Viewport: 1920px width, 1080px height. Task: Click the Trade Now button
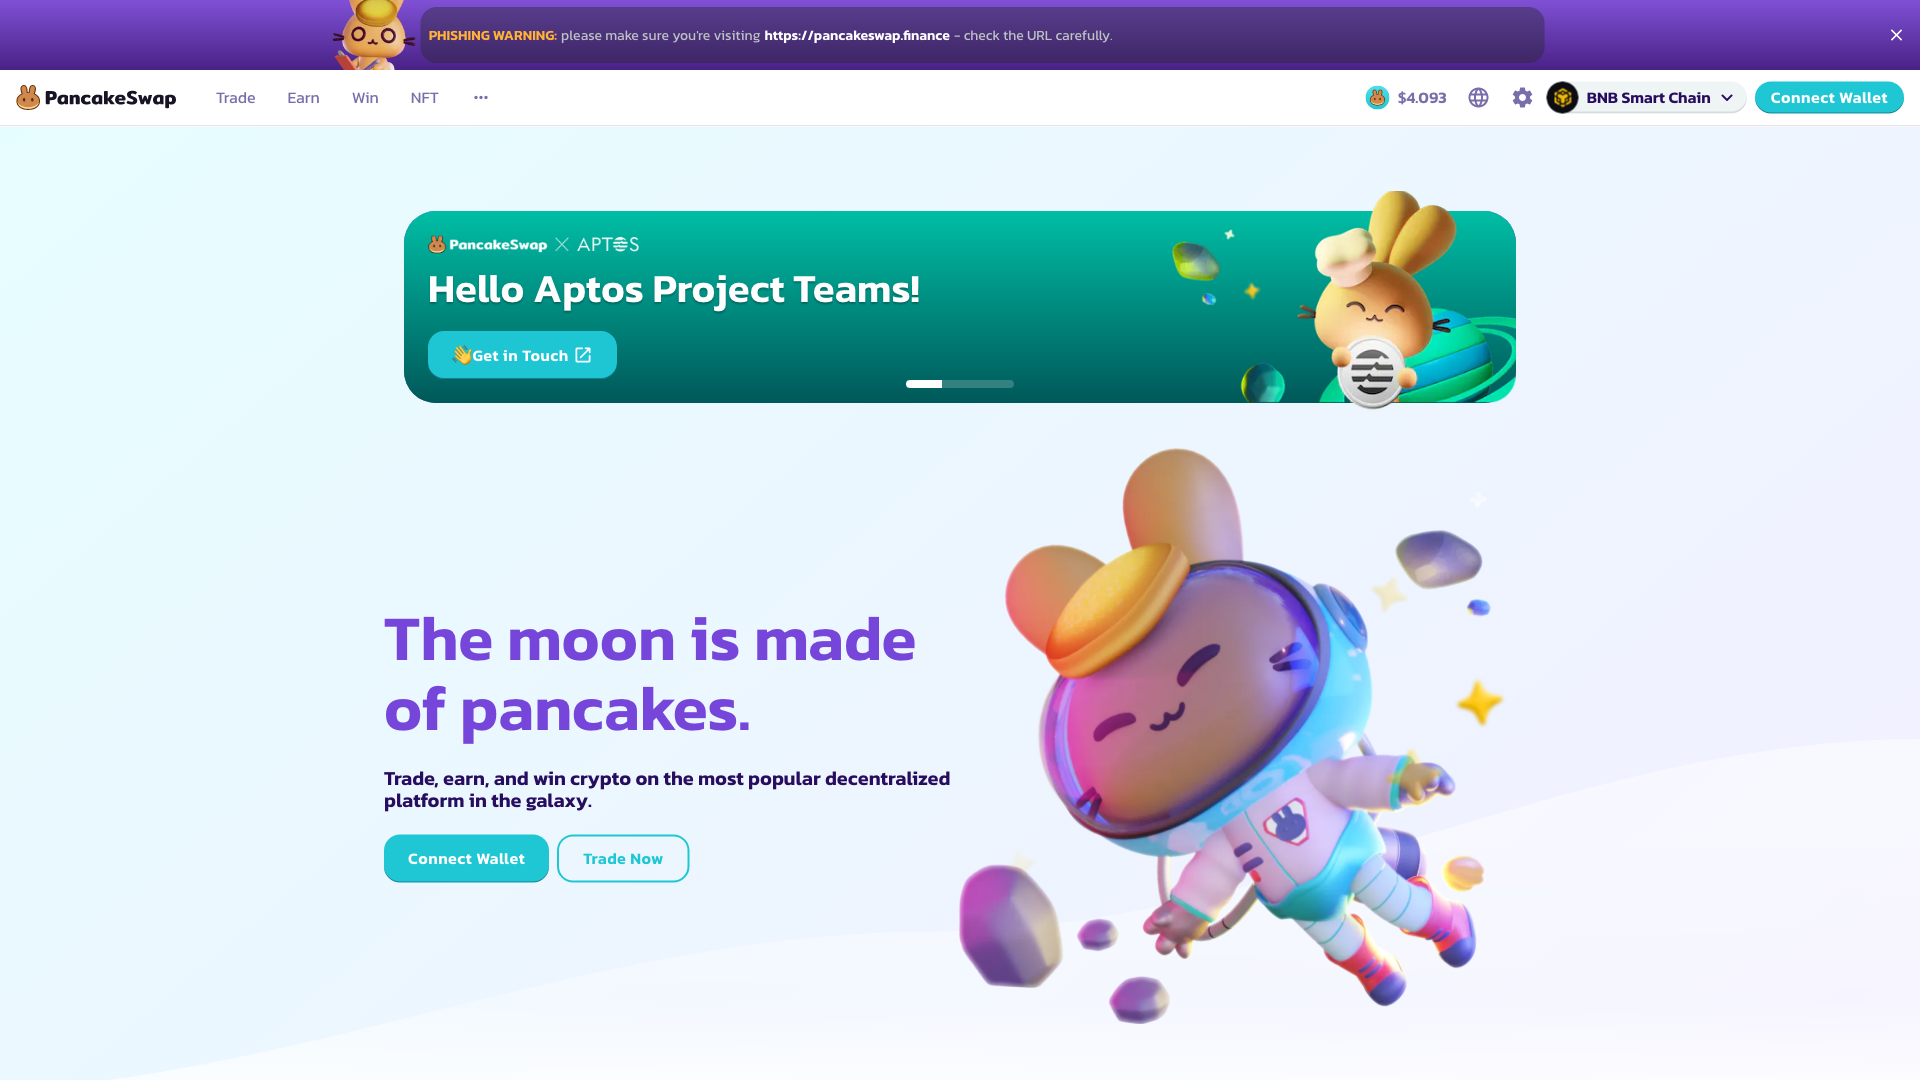coord(623,858)
